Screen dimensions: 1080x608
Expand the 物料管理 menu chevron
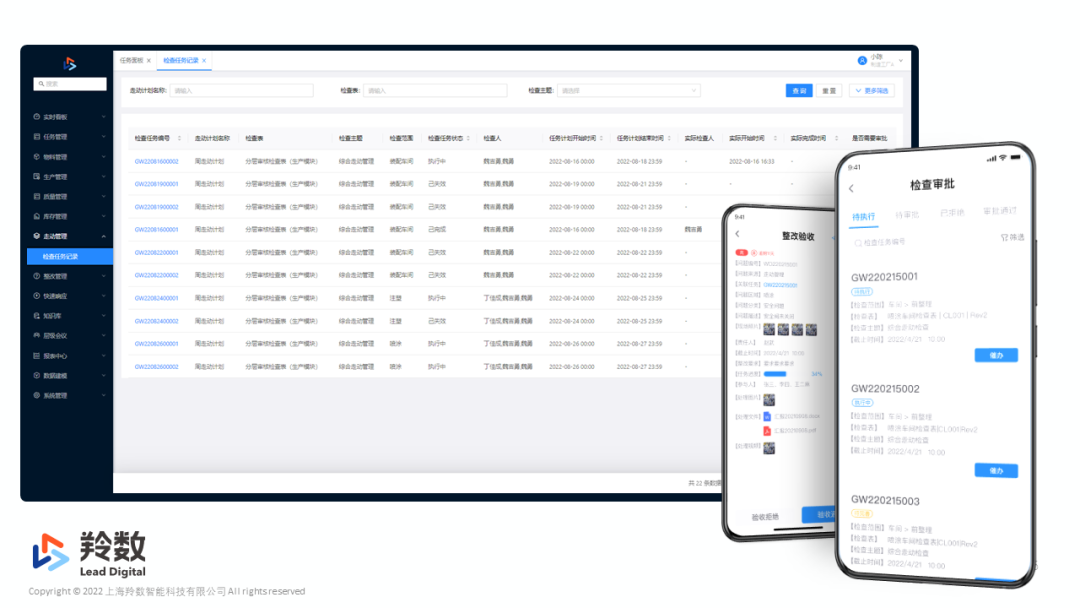pos(103,156)
